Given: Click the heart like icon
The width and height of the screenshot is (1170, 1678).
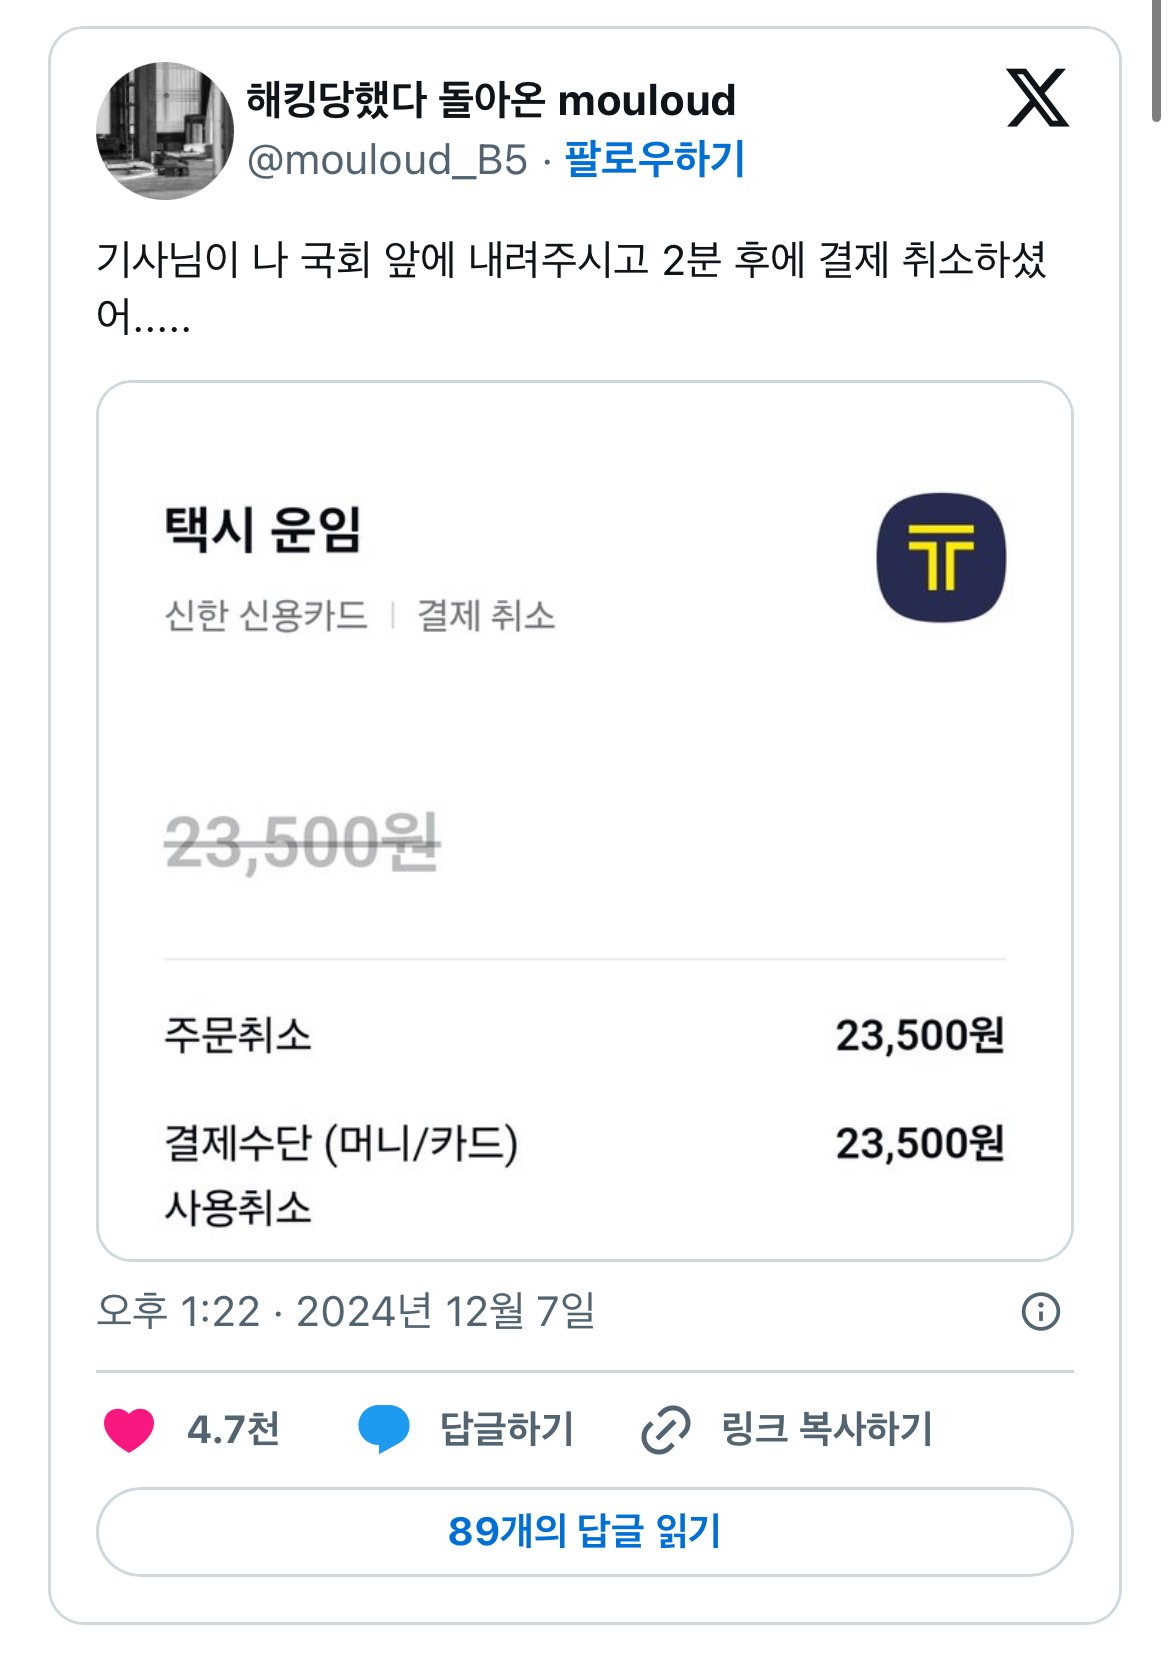Looking at the screenshot, I should click(129, 1429).
